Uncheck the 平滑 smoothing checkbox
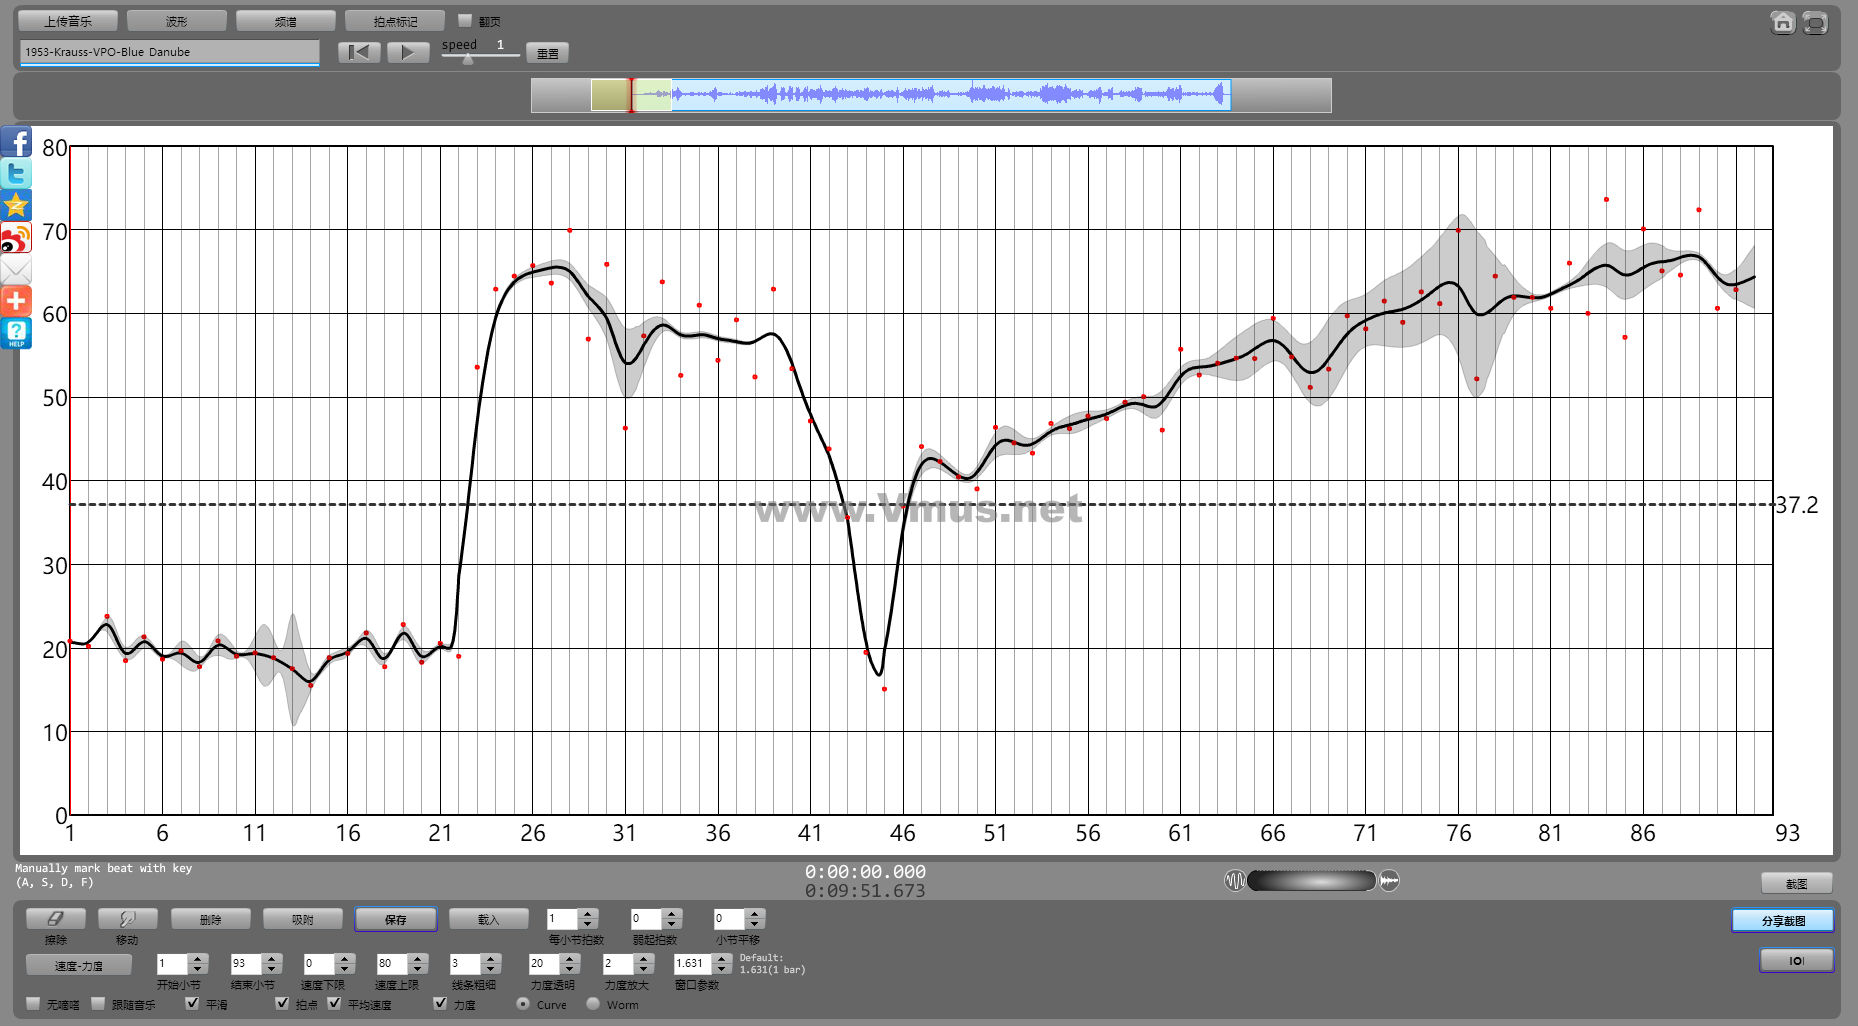The image size is (1858, 1026). tap(192, 1003)
